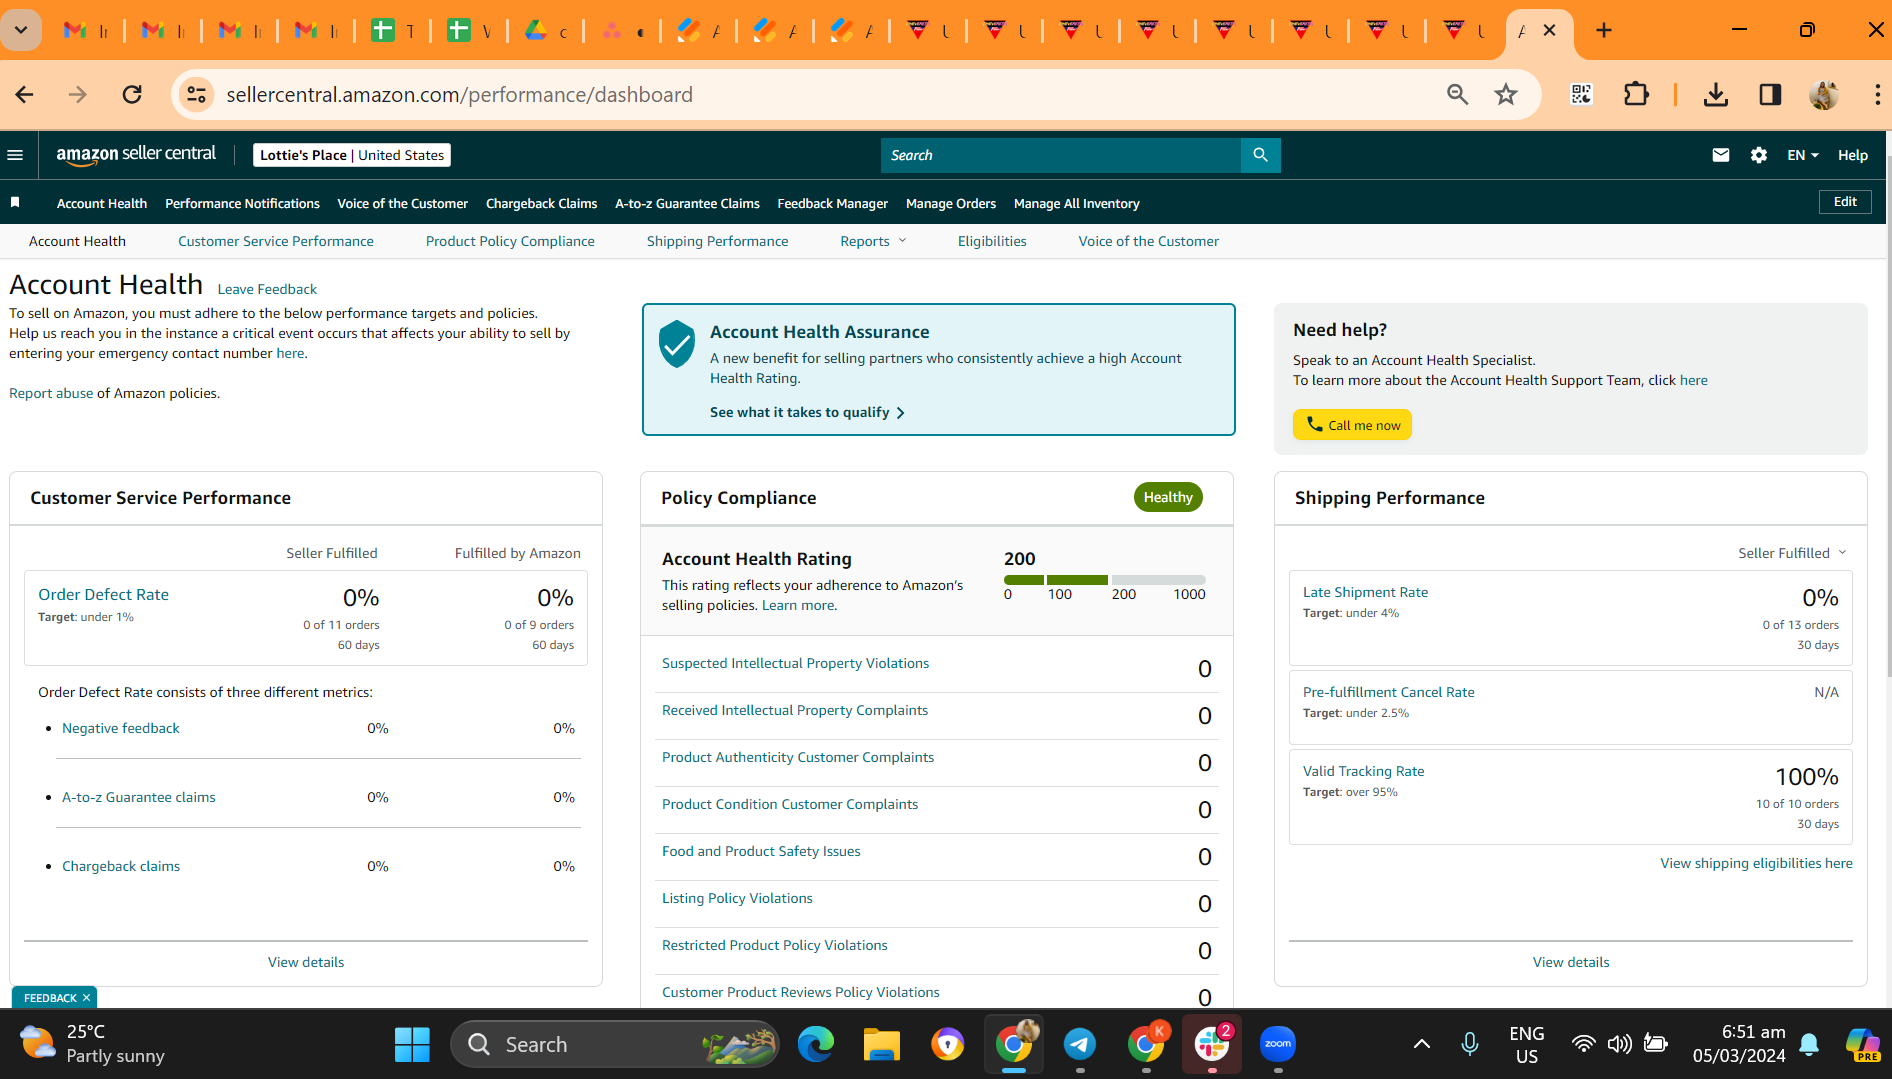Click See what it takes to qualify
Viewport: 1892px width, 1079px height.
(x=807, y=412)
